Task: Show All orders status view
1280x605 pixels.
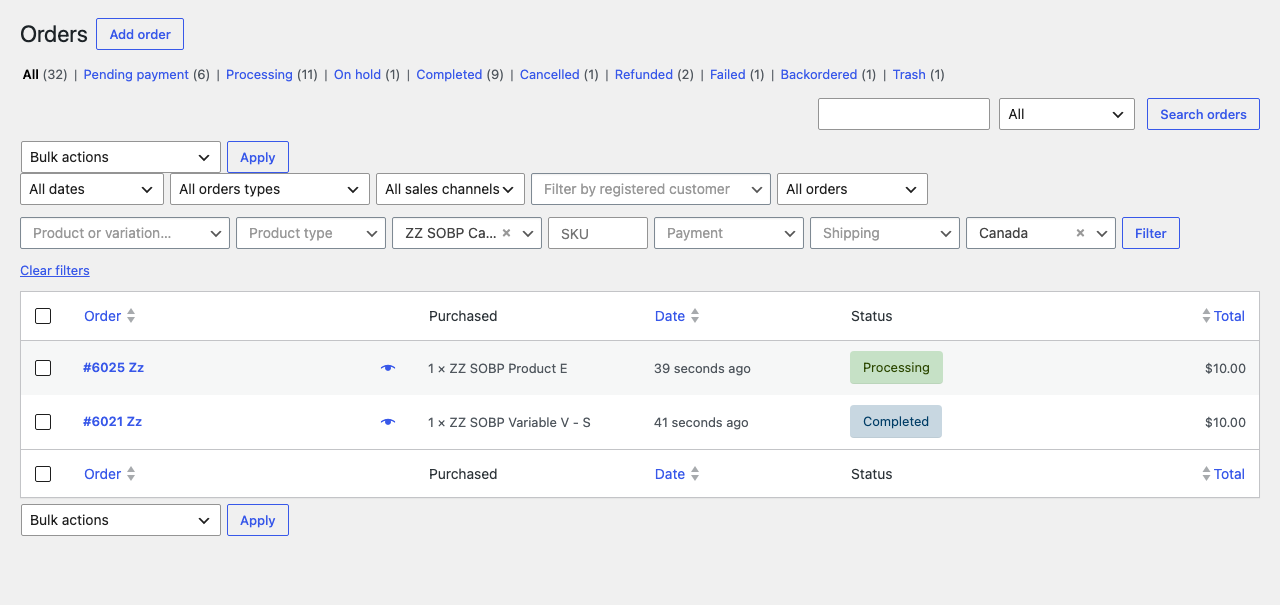Action: [x=31, y=74]
